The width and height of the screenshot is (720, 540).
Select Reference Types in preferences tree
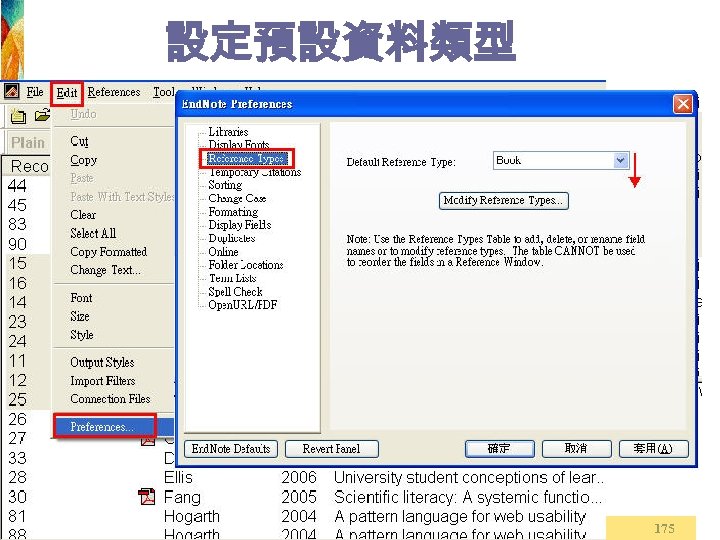247,159
